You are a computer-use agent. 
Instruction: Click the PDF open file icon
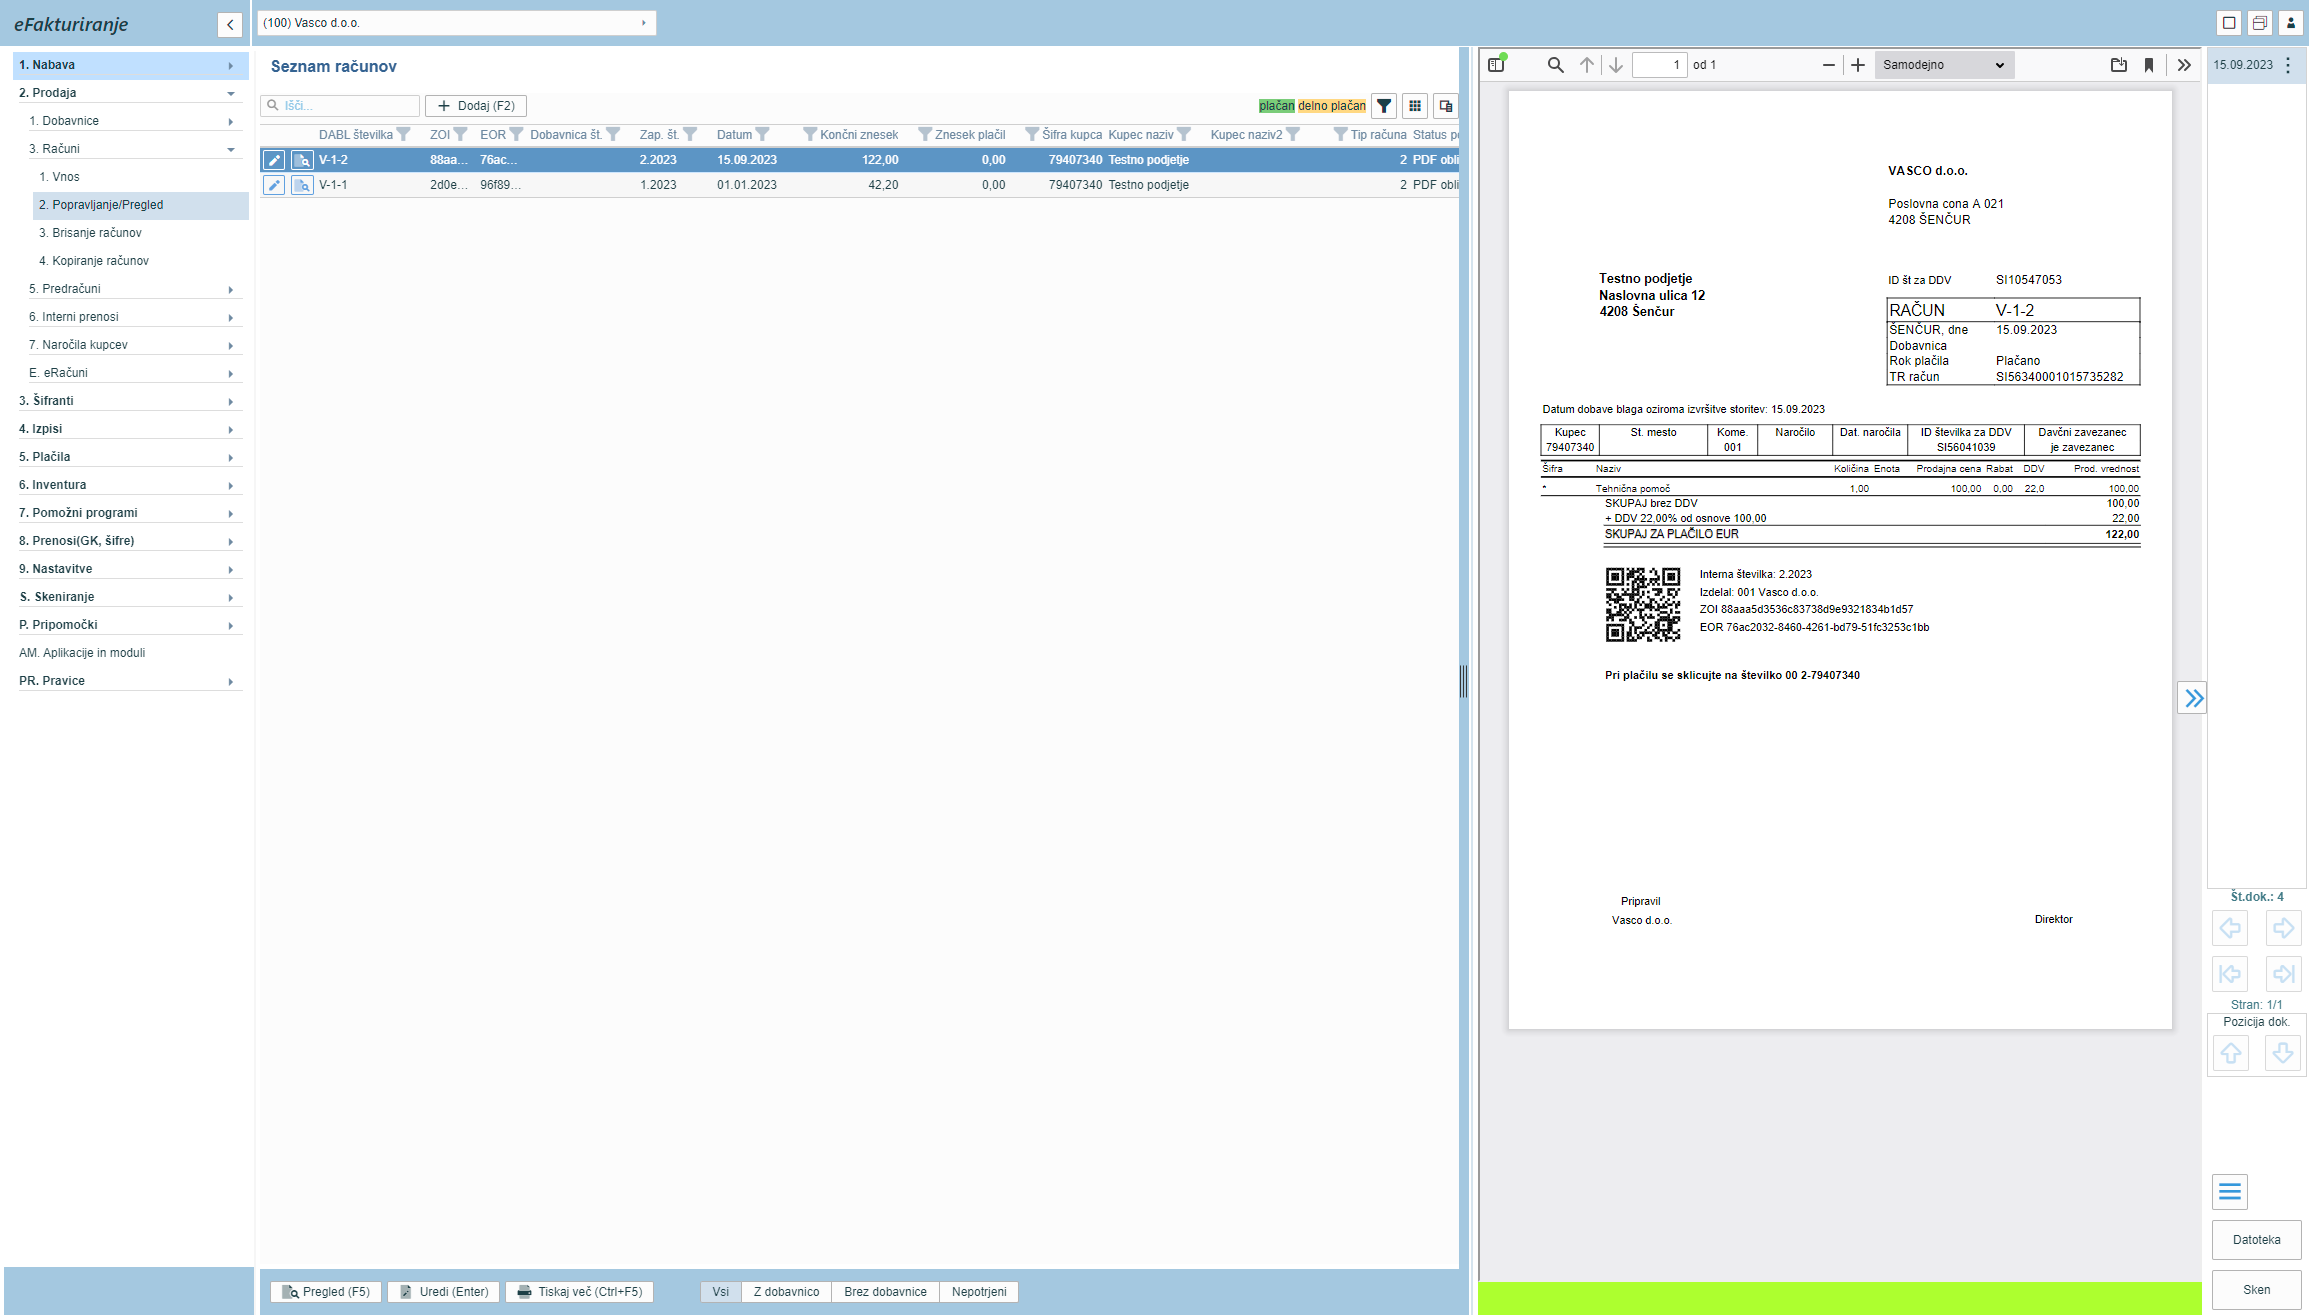coord(2119,65)
